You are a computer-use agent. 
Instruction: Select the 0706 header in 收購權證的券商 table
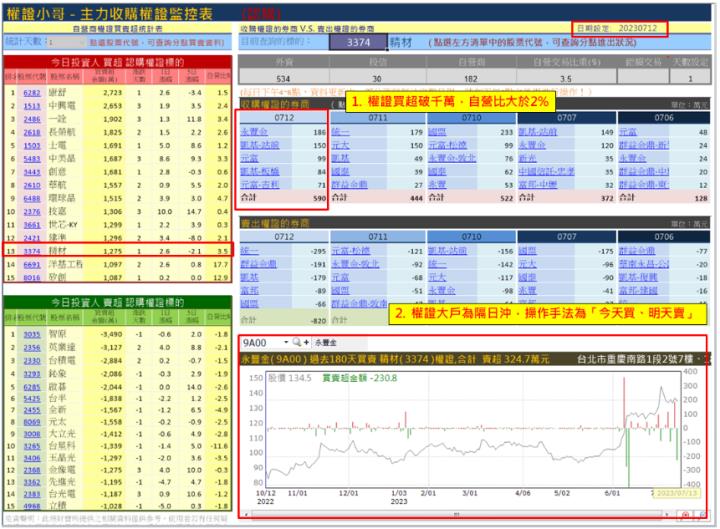[x=664, y=118]
